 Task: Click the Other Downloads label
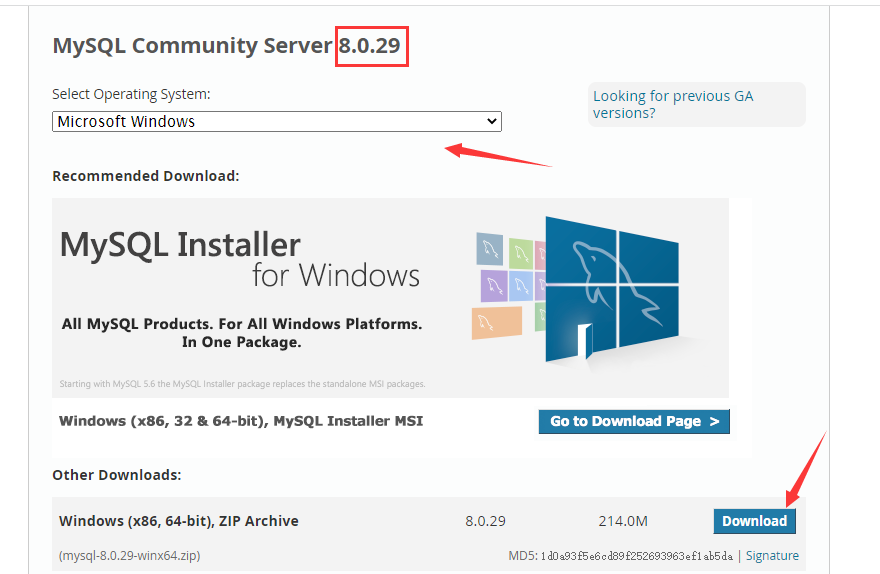click(117, 475)
